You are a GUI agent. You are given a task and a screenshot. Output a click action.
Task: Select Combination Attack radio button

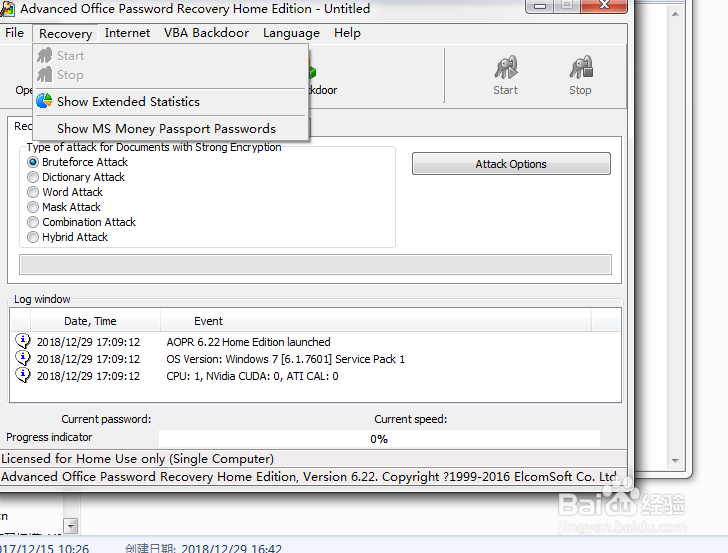32,222
